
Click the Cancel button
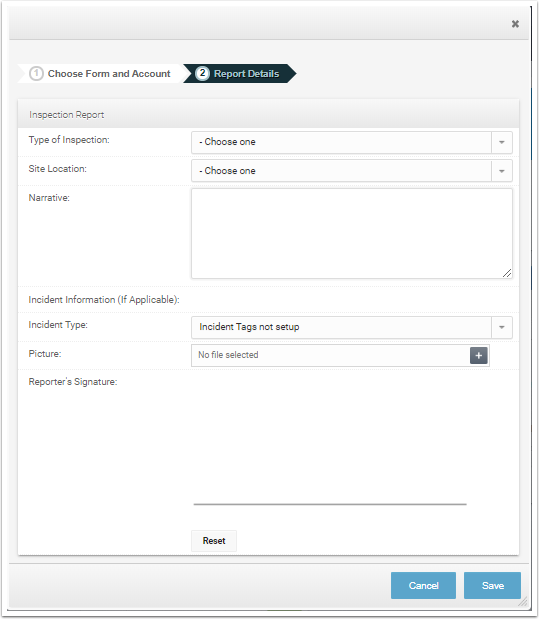pyautogui.click(x=423, y=585)
